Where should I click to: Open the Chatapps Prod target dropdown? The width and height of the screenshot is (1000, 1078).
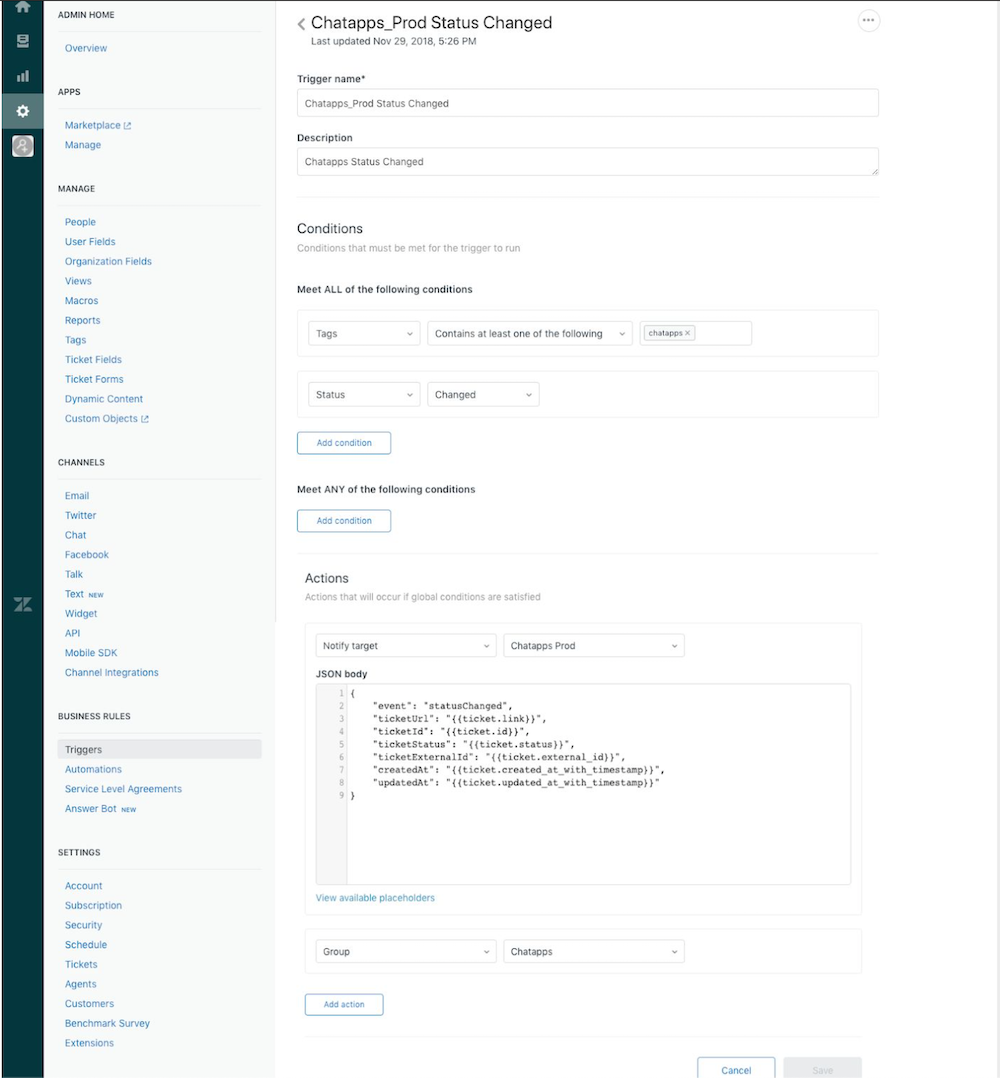point(594,646)
